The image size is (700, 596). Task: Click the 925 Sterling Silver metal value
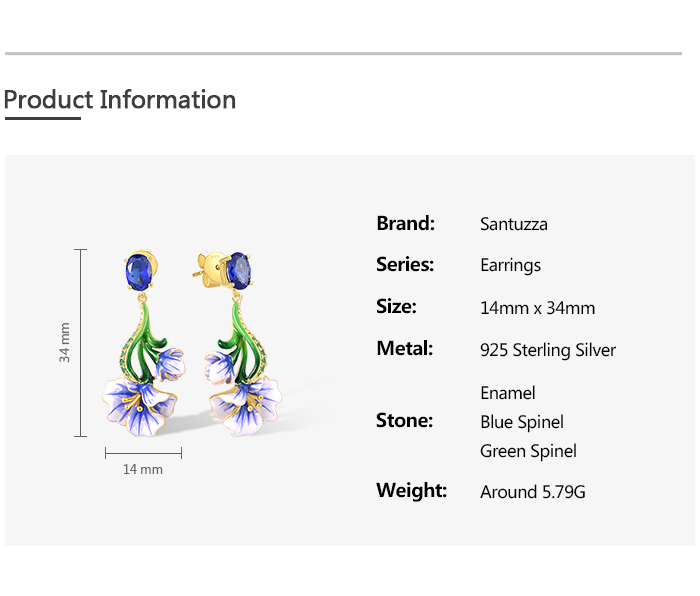548,350
